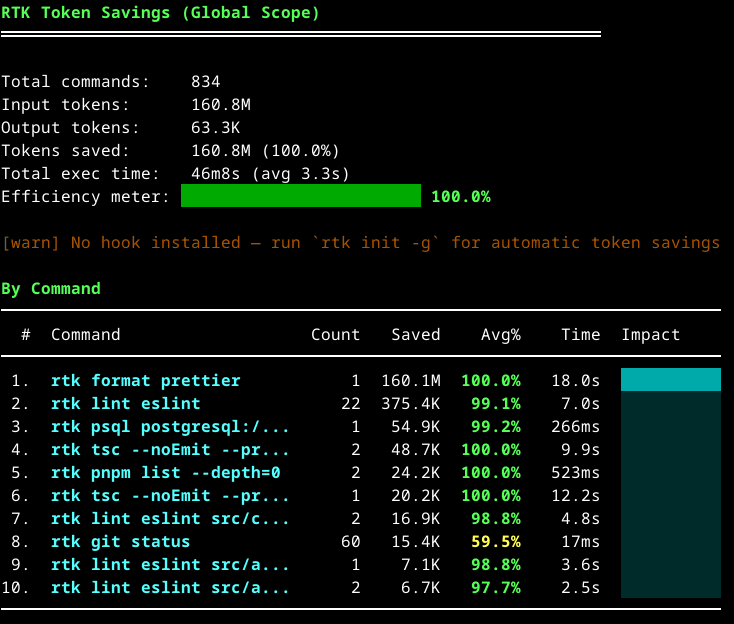This screenshot has height=624, width=734.
Task: Click the 54.9K saved value
Action: pos(416,426)
